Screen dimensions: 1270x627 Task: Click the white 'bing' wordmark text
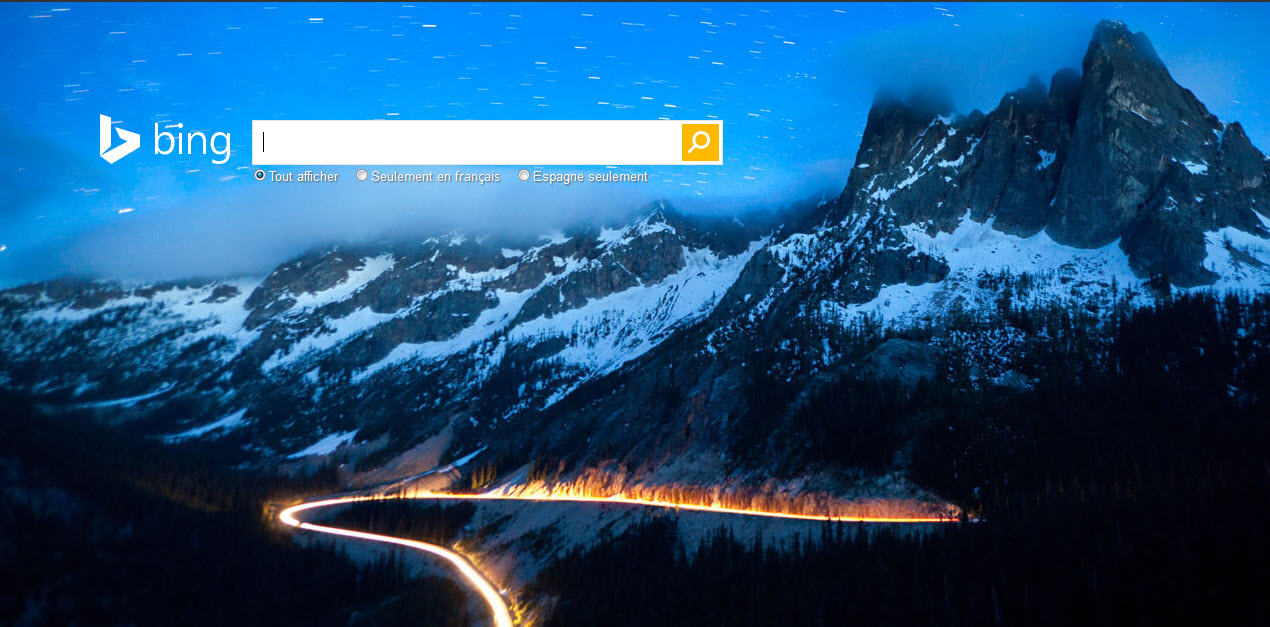point(192,142)
